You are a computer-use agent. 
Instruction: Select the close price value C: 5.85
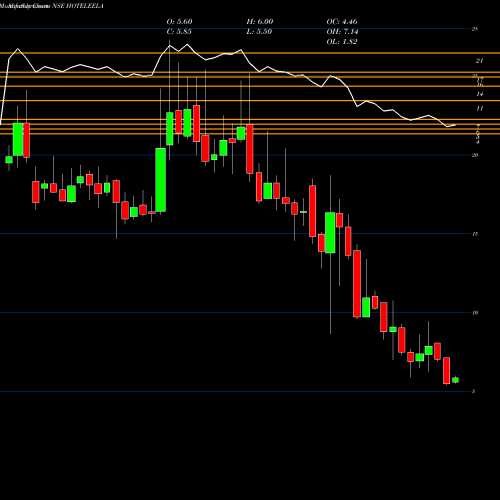coord(179,32)
